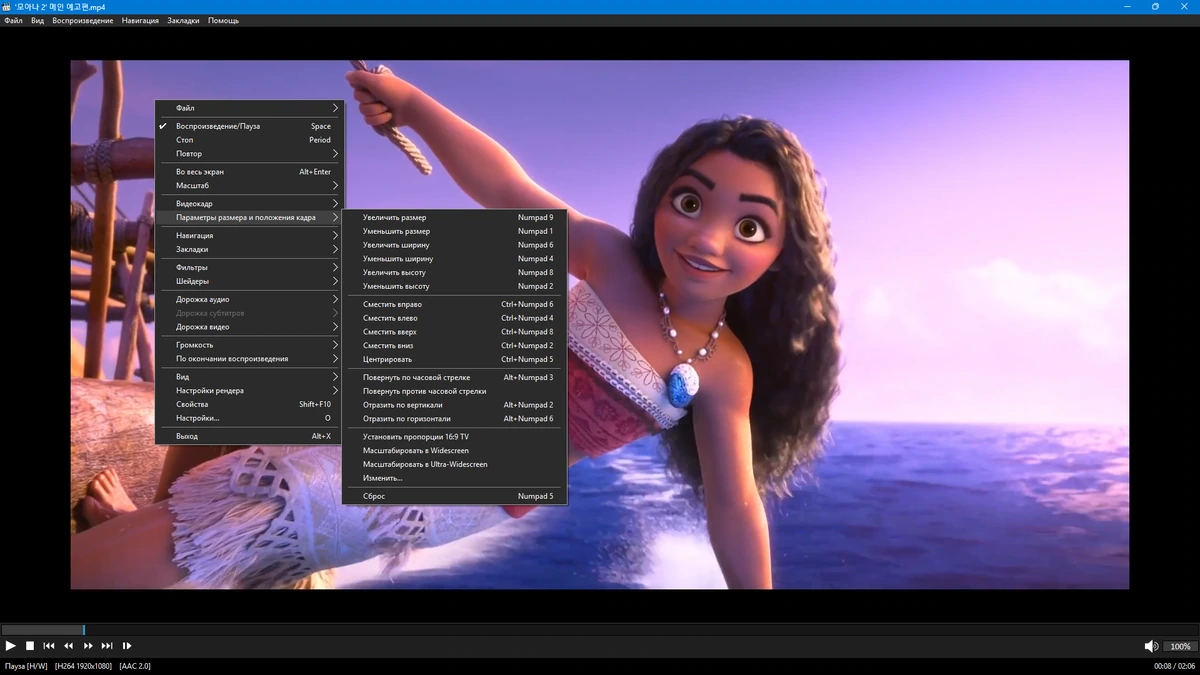Expand the Масштаб submenu
This screenshot has width=1200, height=675.
click(x=249, y=186)
